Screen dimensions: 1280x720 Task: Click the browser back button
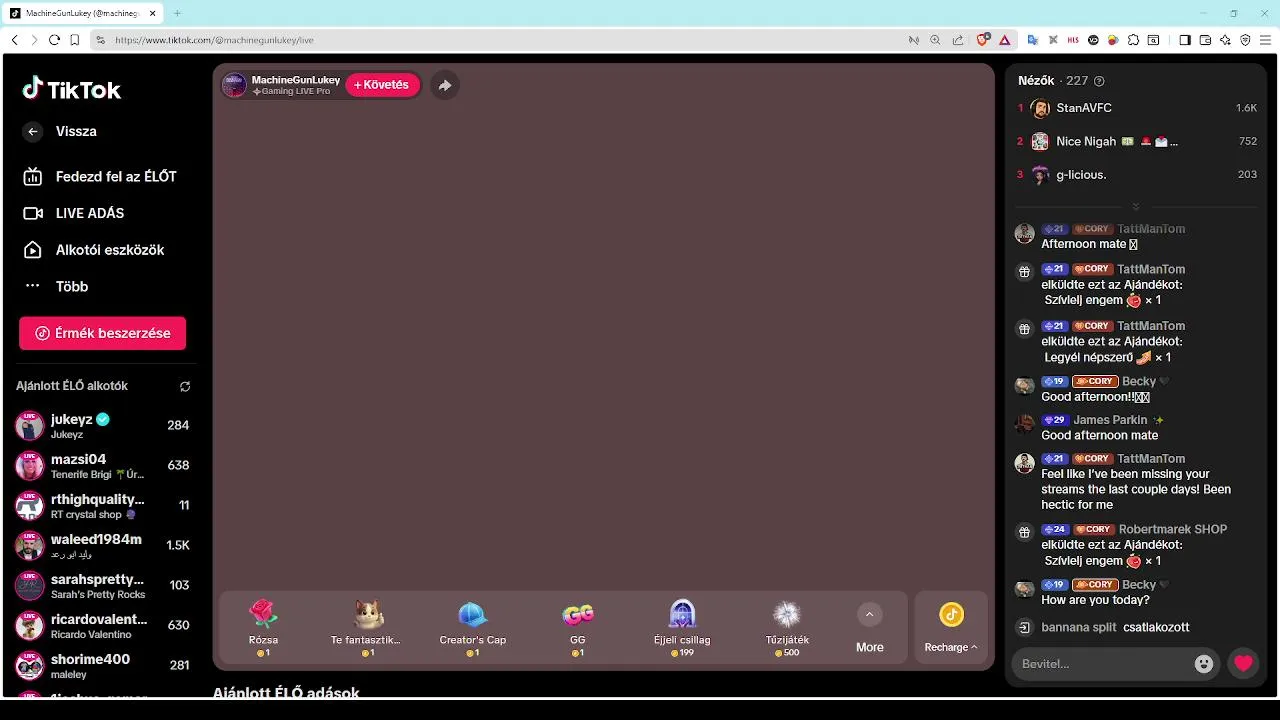pyautogui.click(x=14, y=40)
